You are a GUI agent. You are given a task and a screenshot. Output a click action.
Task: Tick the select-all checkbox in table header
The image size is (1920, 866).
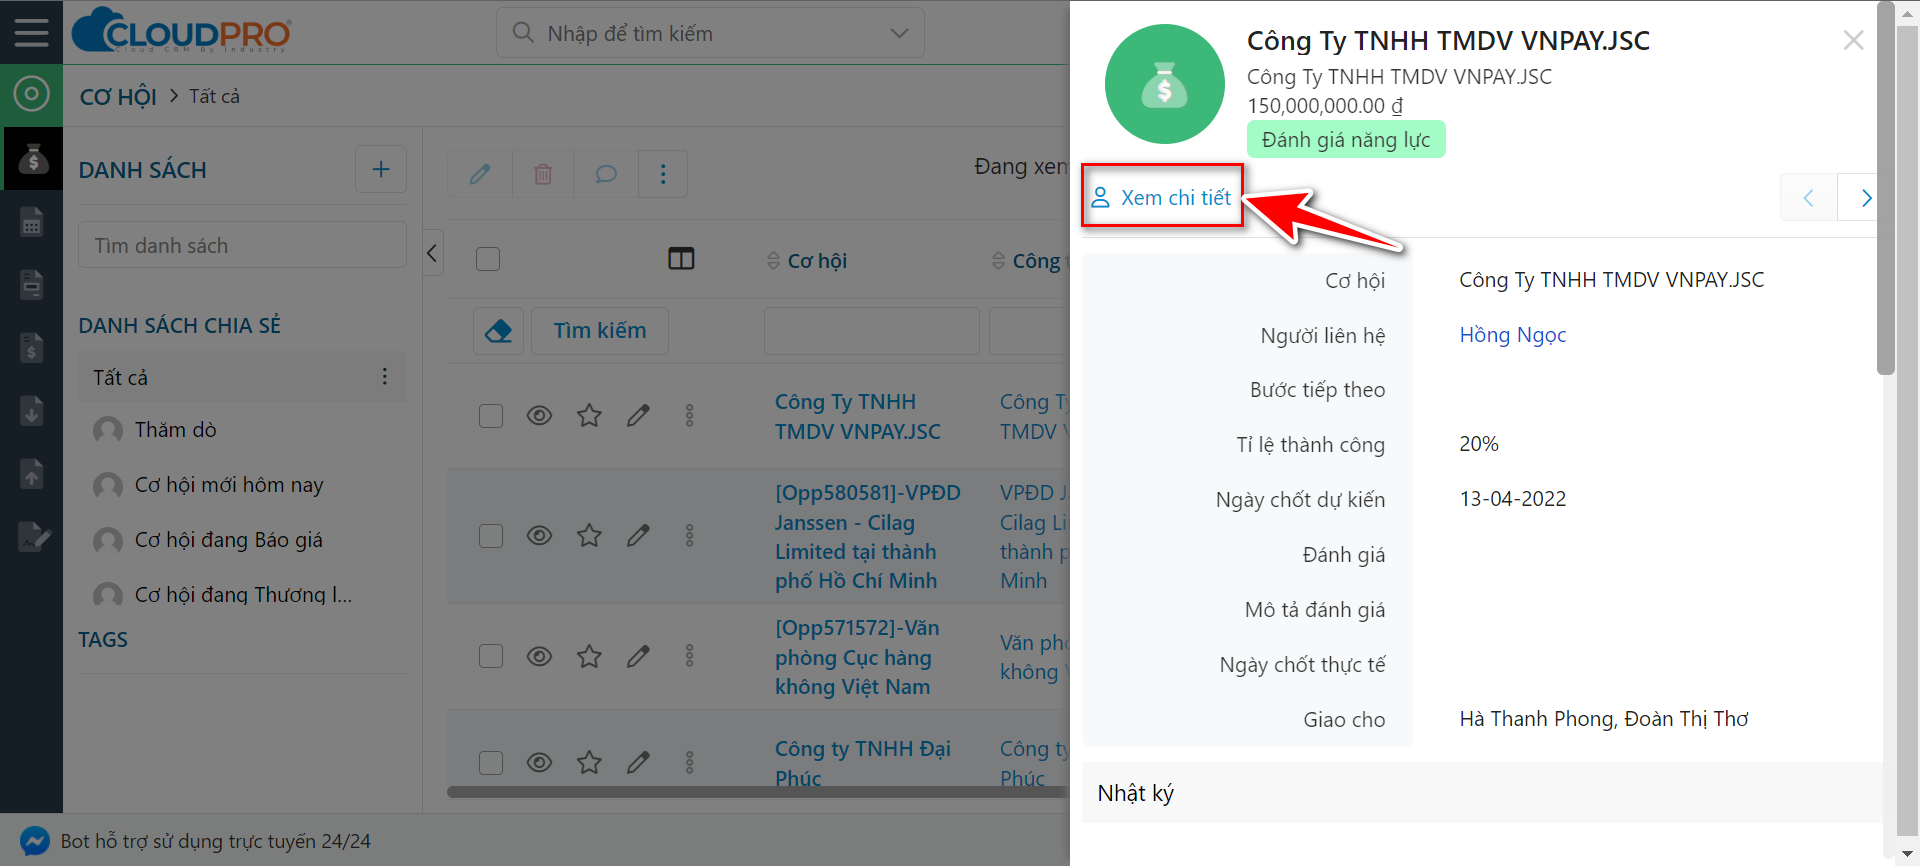point(488,259)
